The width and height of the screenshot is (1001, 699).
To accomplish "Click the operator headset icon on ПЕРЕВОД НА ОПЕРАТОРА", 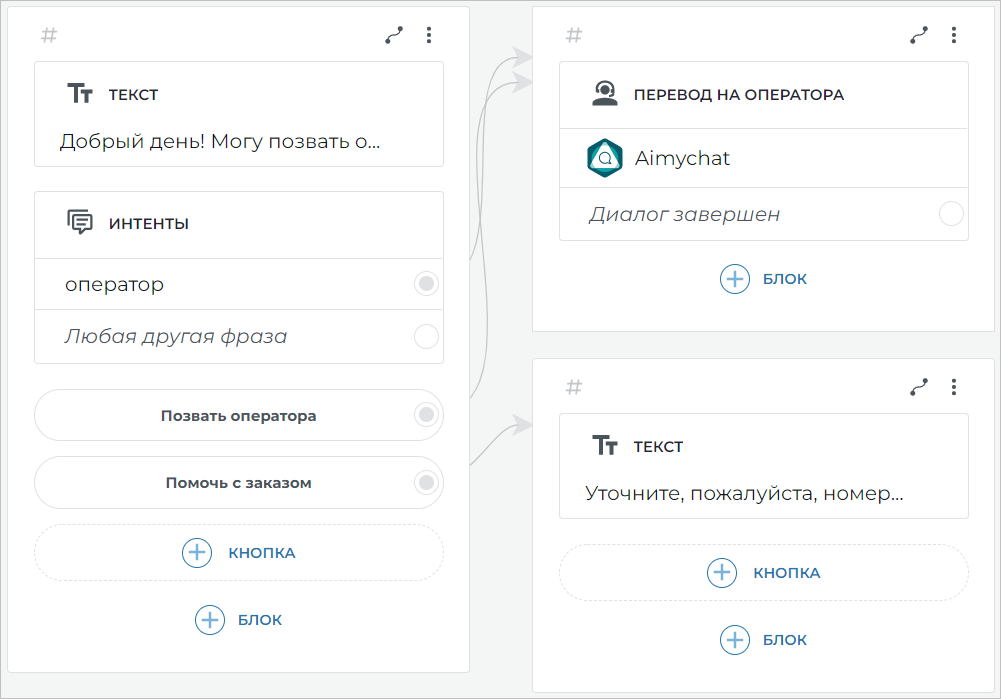I will [606, 95].
